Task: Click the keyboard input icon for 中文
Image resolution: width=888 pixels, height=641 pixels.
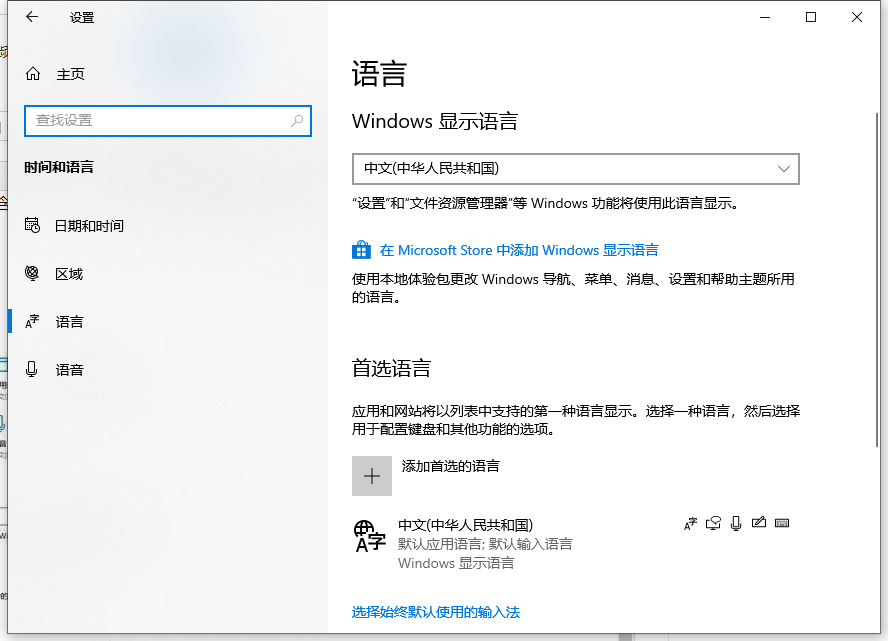Action: [781, 522]
